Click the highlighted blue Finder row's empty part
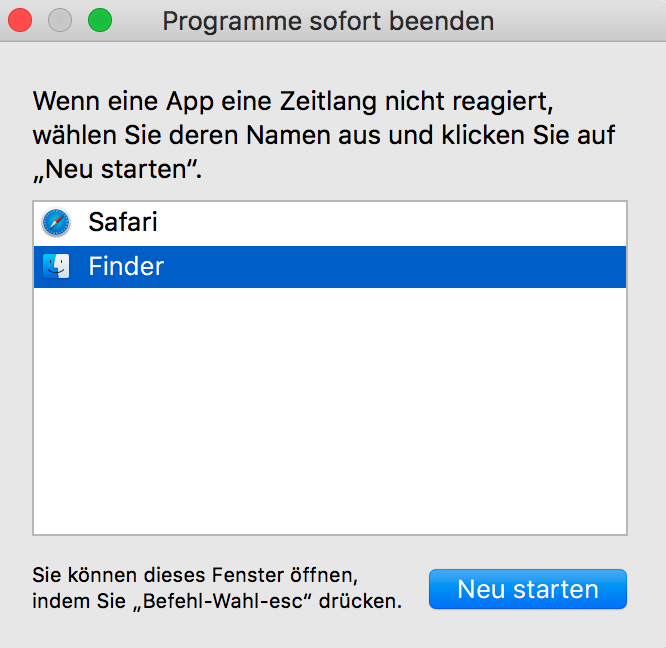 coord(400,267)
